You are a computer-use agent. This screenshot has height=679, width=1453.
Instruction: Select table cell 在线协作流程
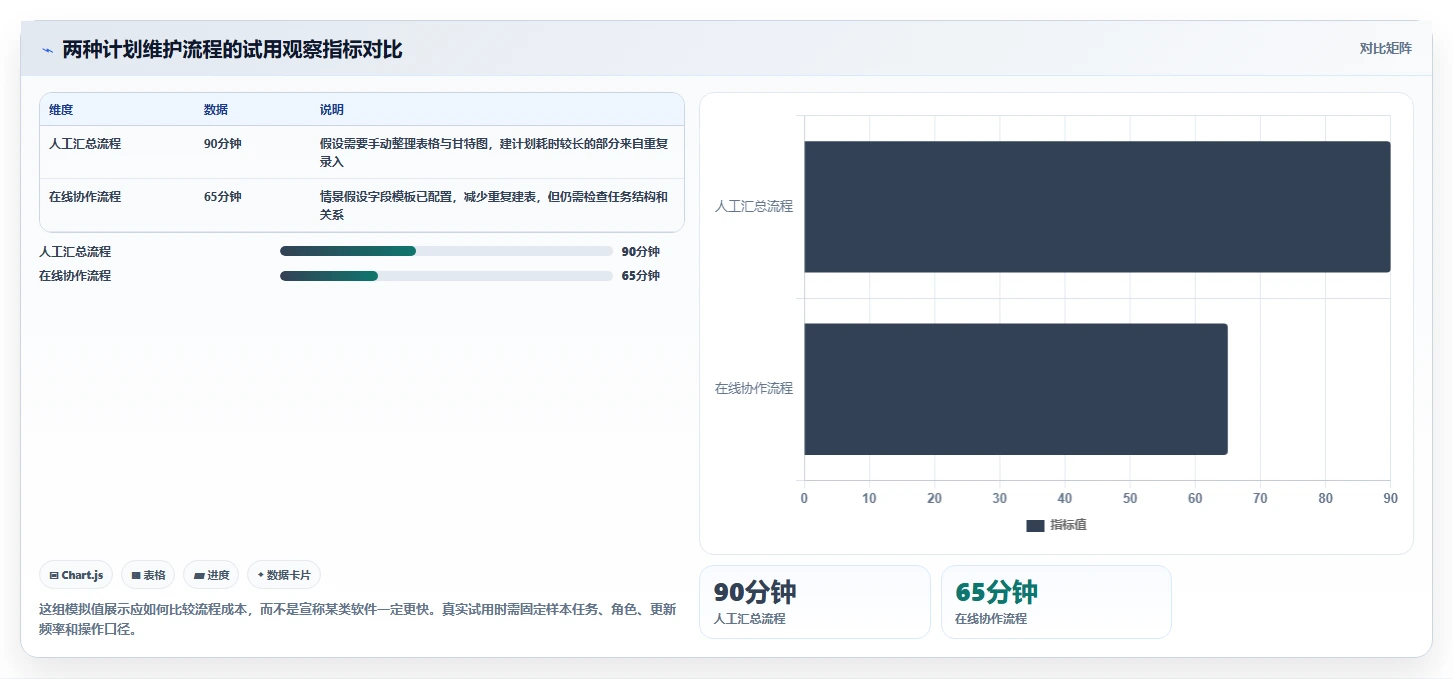click(85, 197)
